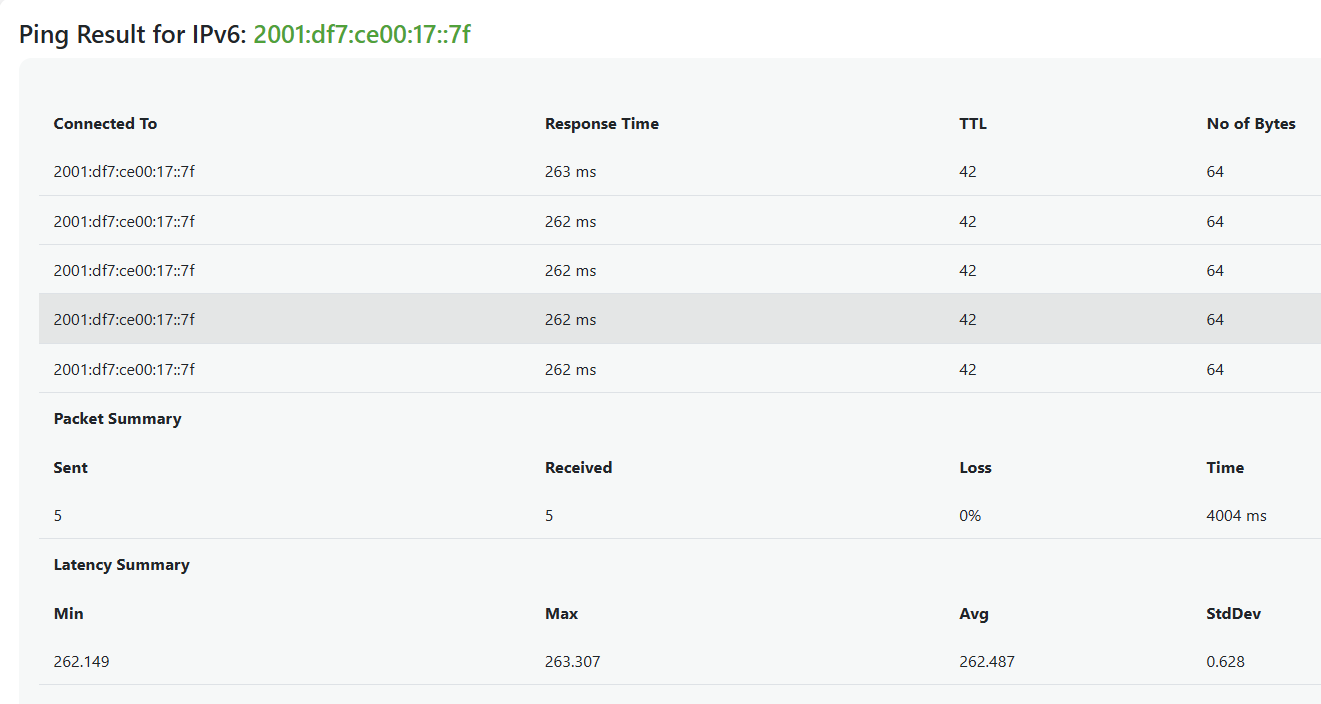Click the green IPv6 address in heading
1321x704 pixels.
pos(362,34)
